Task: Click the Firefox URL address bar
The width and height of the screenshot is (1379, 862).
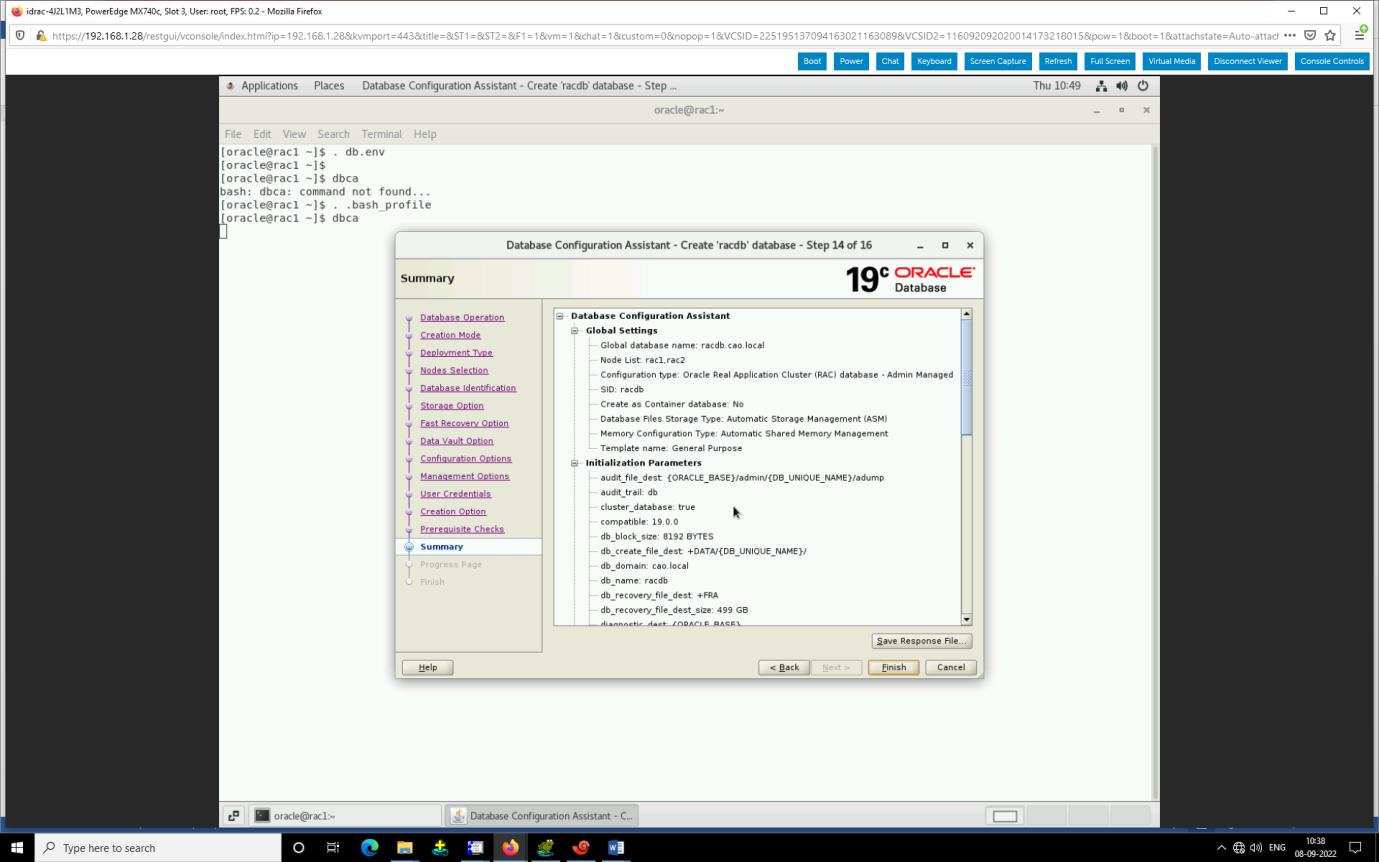Action: (x=664, y=35)
